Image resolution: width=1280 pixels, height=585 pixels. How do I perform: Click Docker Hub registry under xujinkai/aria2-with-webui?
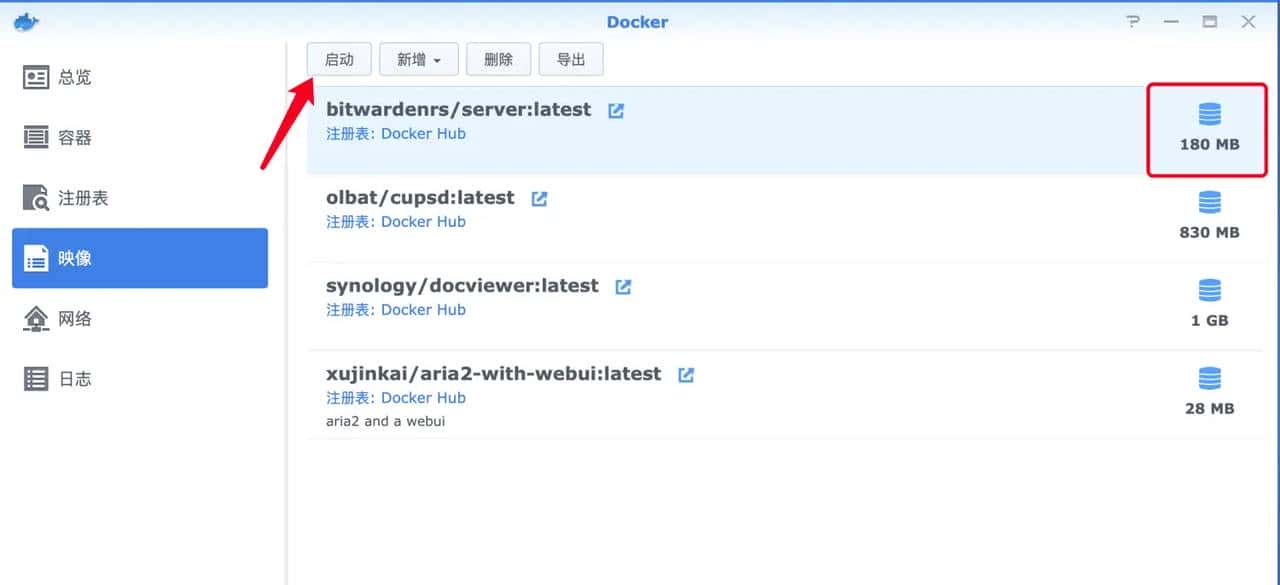tap(423, 398)
